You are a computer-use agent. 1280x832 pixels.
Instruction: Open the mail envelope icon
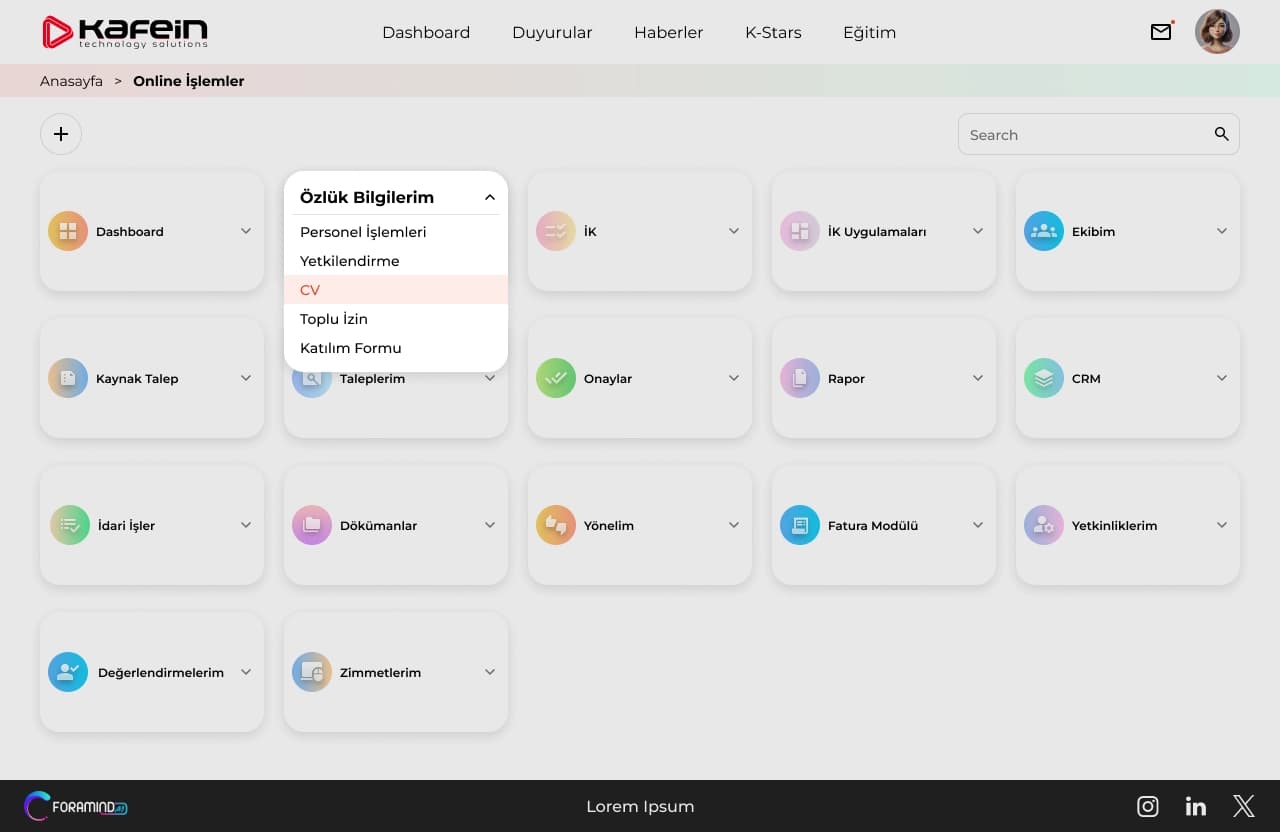click(x=1161, y=32)
